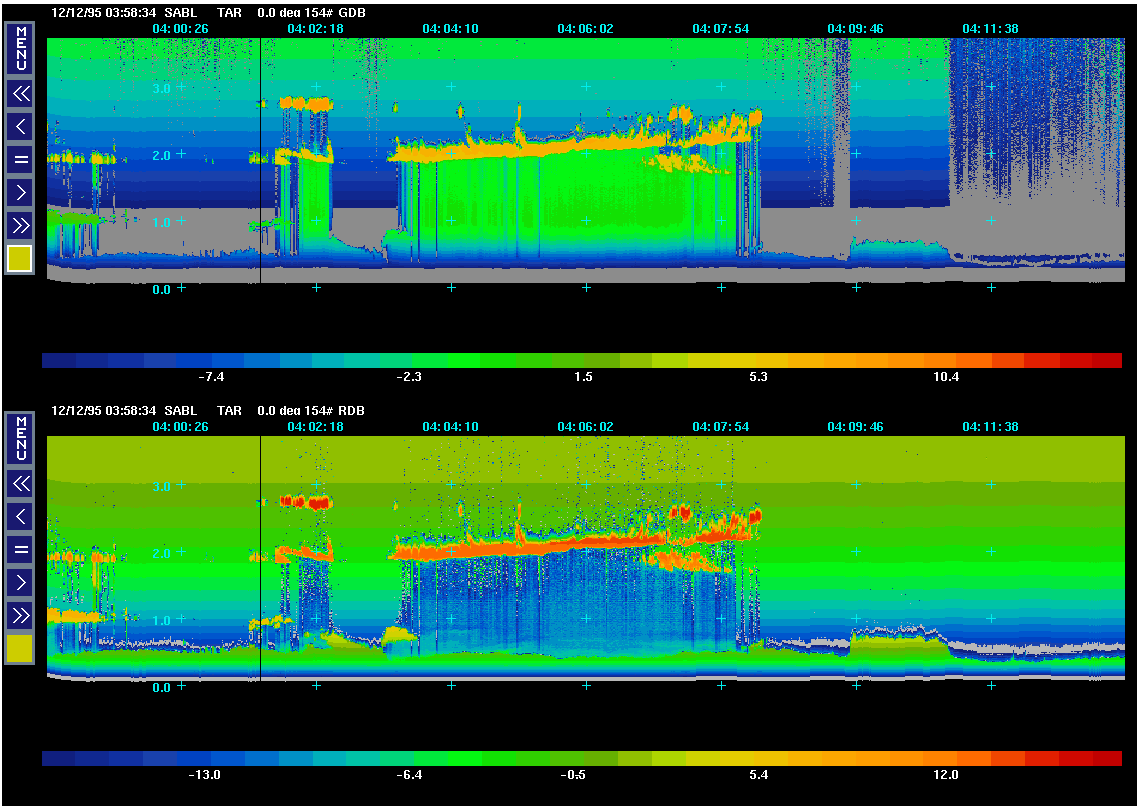1141x810 pixels.
Task: Step back with single-left arrow in RDB panel
Action: click(x=20, y=517)
